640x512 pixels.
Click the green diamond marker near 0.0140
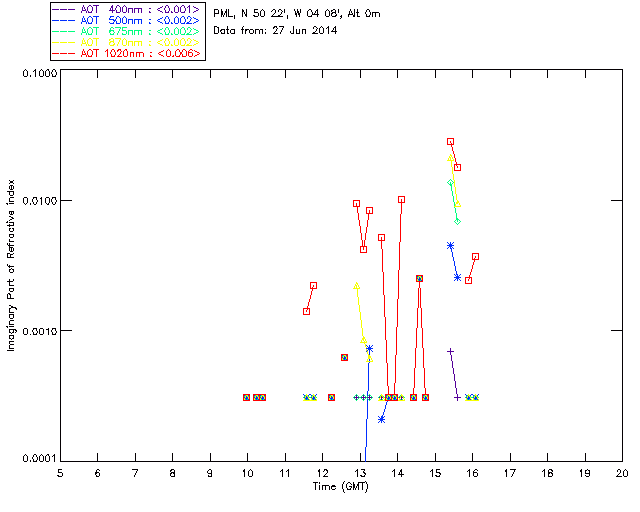[450, 183]
